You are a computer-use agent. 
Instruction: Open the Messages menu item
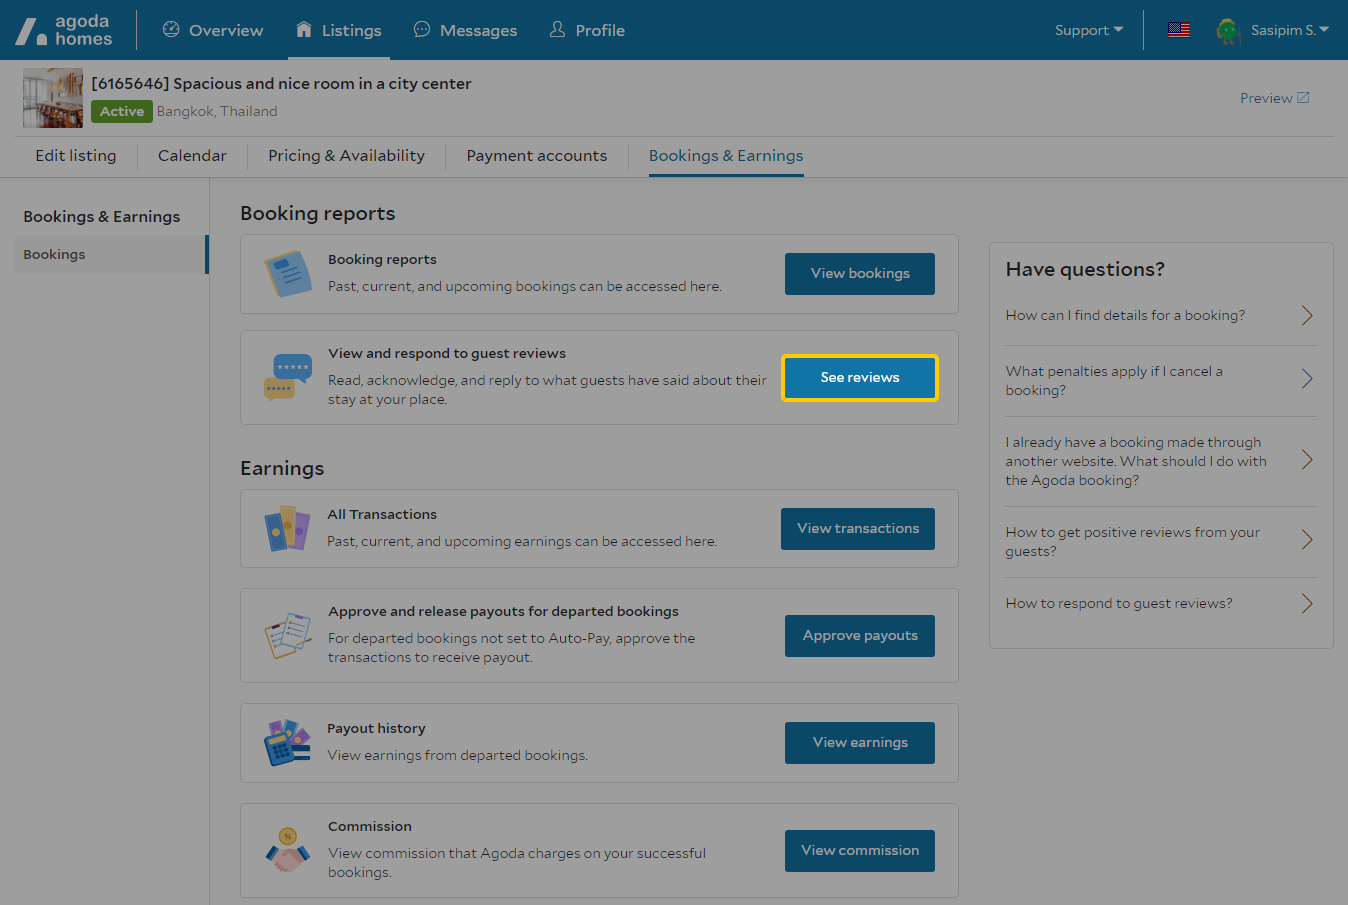point(465,30)
